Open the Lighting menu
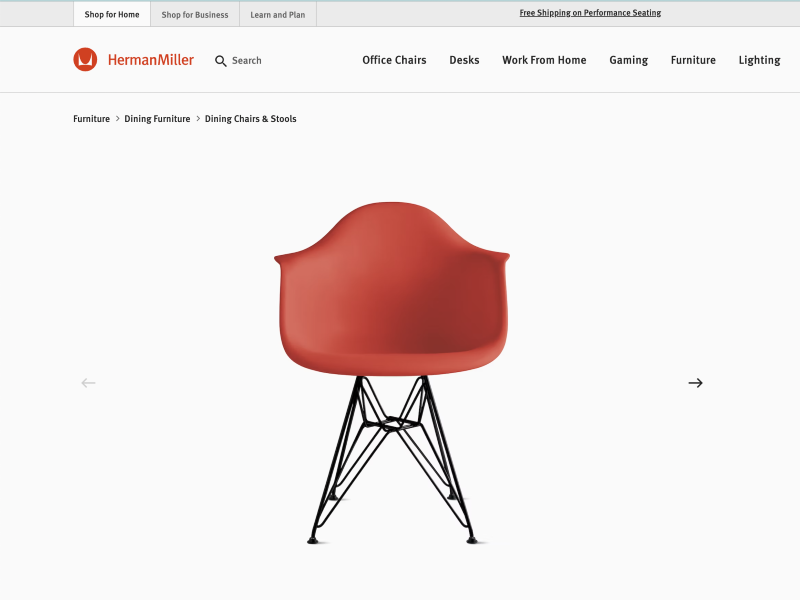800x600 pixels. tap(760, 60)
